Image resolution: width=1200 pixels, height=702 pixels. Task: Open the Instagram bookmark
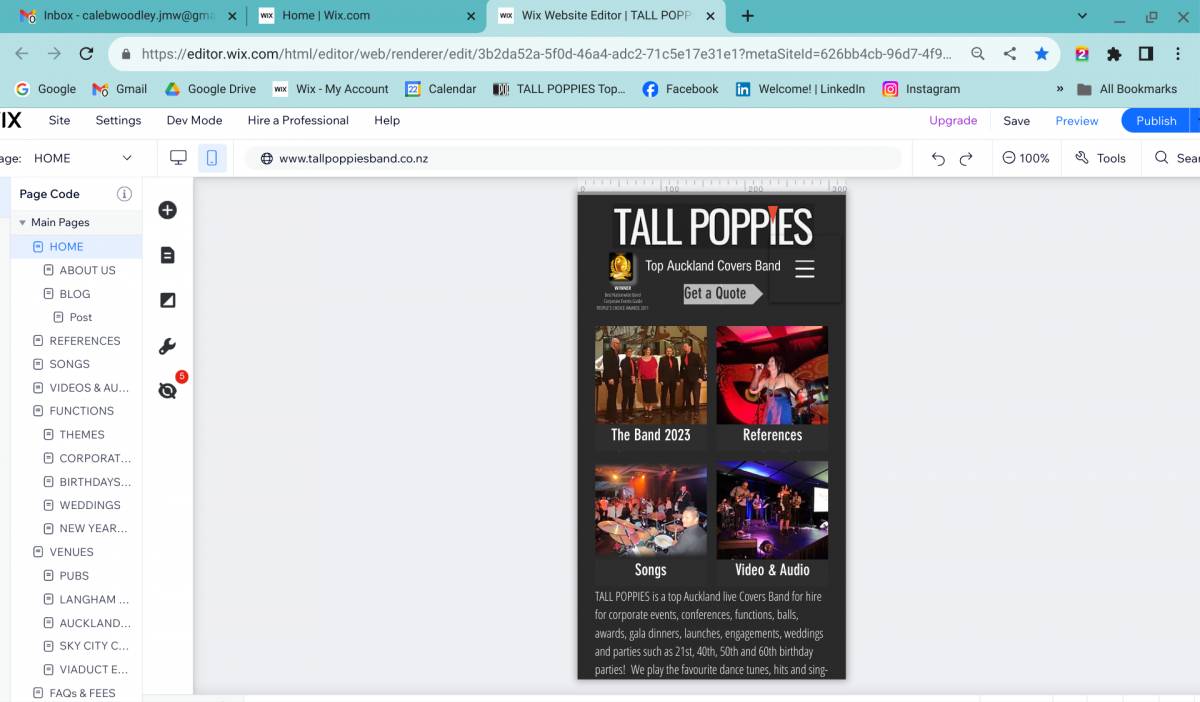click(921, 89)
